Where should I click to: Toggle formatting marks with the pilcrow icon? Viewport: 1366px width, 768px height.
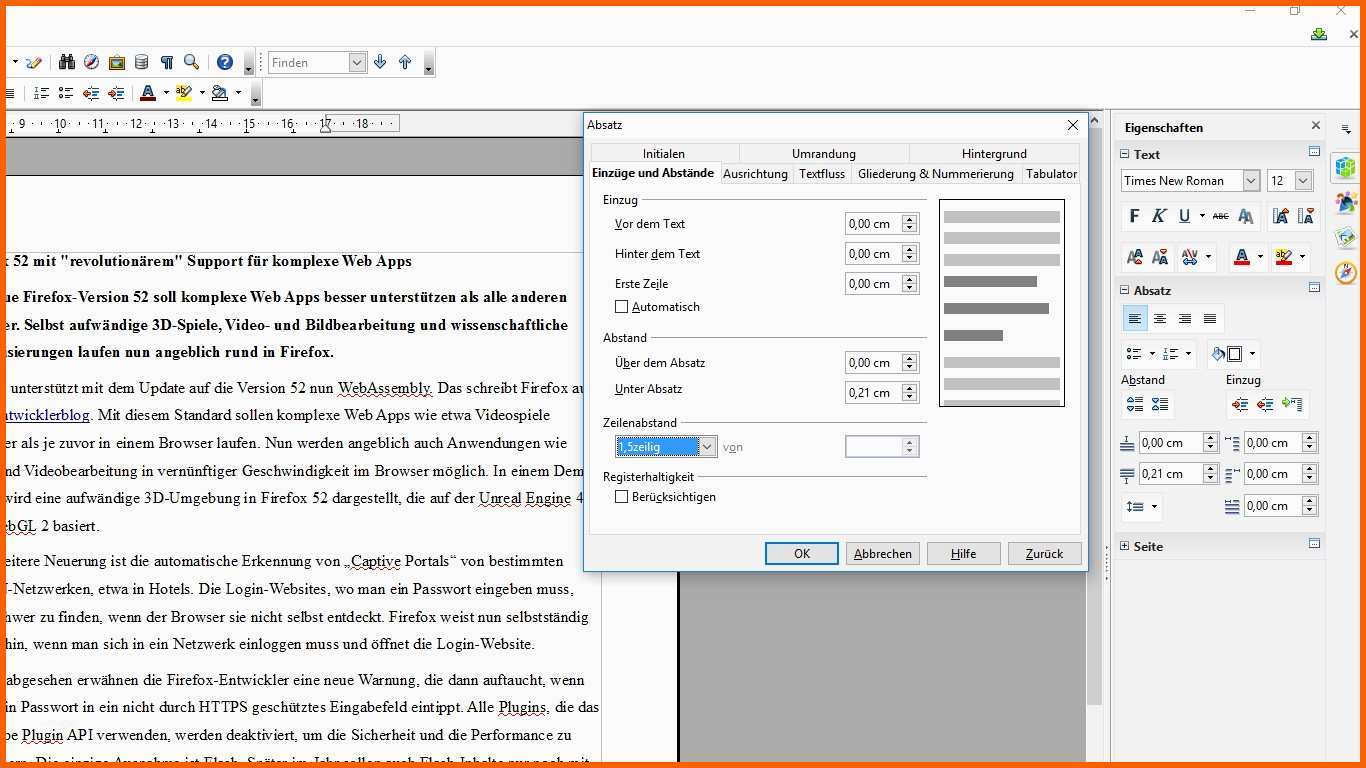[x=167, y=62]
